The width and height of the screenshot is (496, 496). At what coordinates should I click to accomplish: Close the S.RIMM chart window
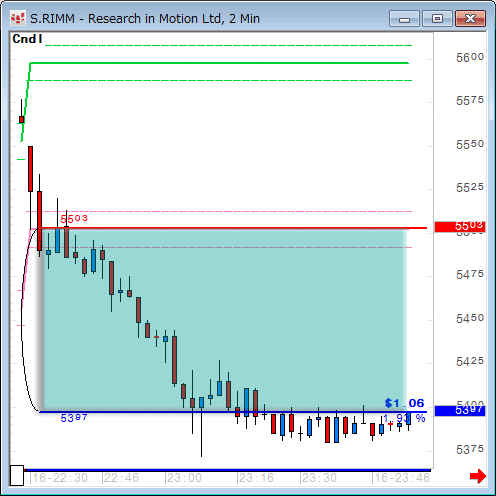coord(470,18)
